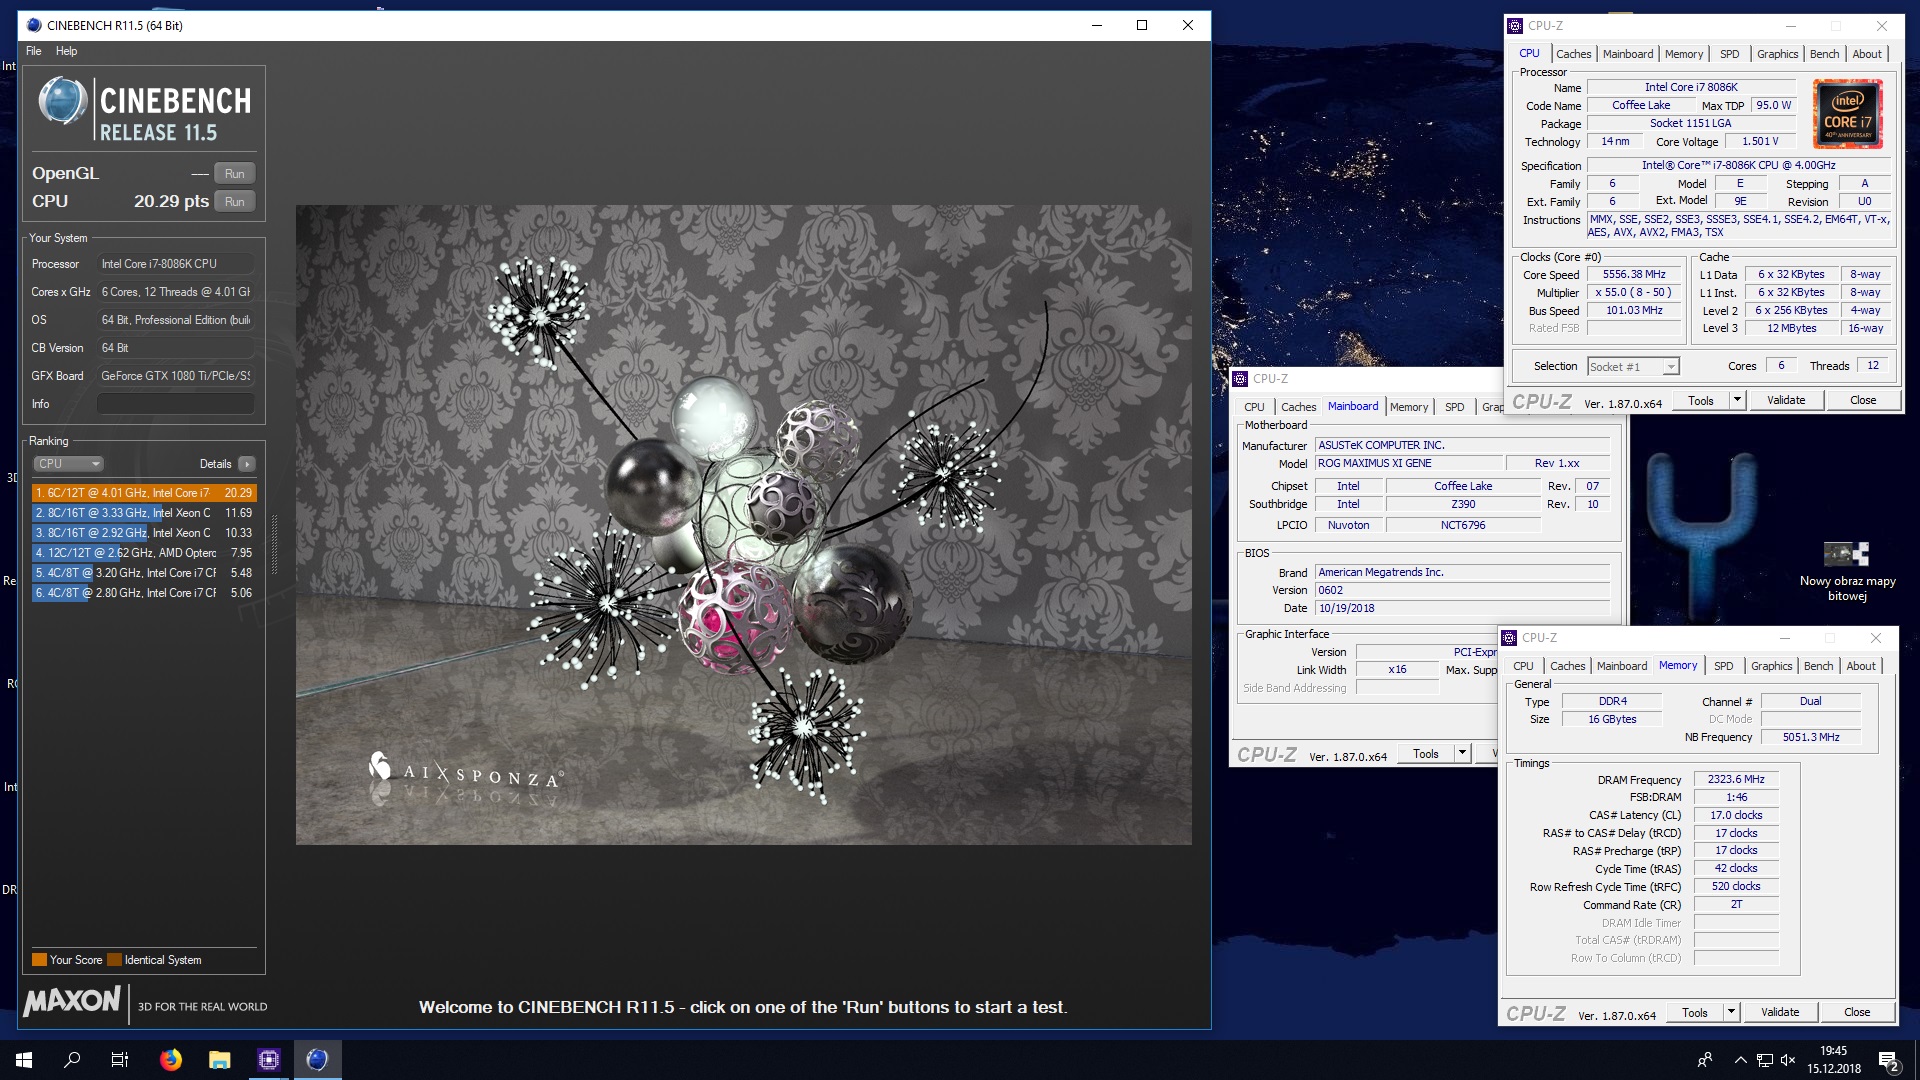Image resolution: width=1920 pixels, height=1080 pixels.
Task: Click Validate in top CPU-Z window
Action: click(x=1786, y=400)
